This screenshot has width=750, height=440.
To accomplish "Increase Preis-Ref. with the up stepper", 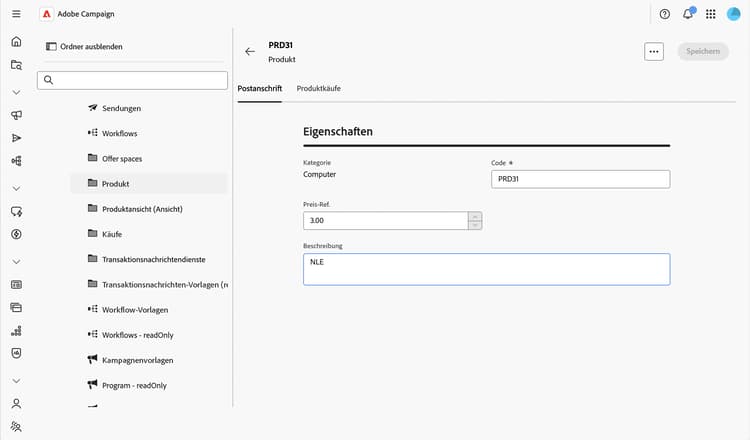I will [x=475, y=216].
